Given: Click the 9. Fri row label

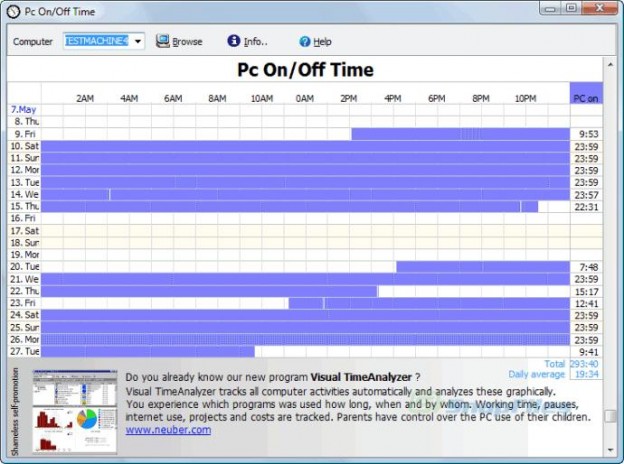Looking at the screenshot, I should (x=25, y=134).
